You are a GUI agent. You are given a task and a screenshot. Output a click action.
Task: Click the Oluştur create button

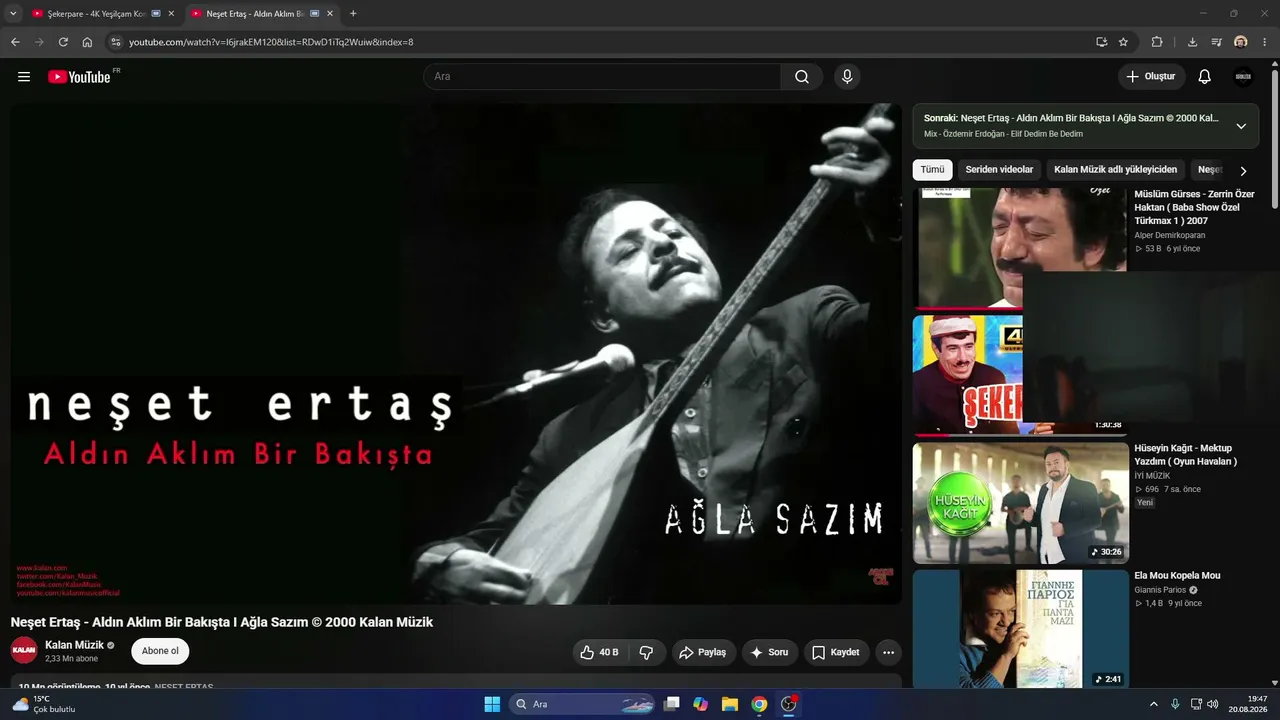coord(1151,77)
